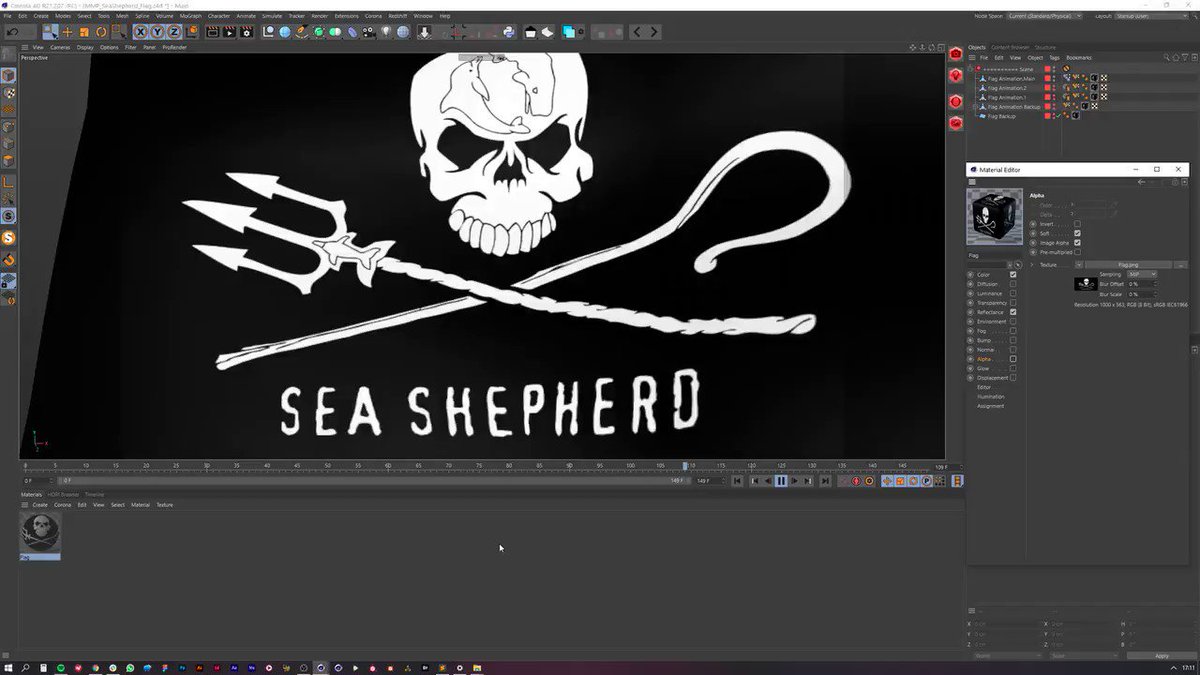Toggle the Soft checkbox

pyautogui.click(x=1077, y=233)
